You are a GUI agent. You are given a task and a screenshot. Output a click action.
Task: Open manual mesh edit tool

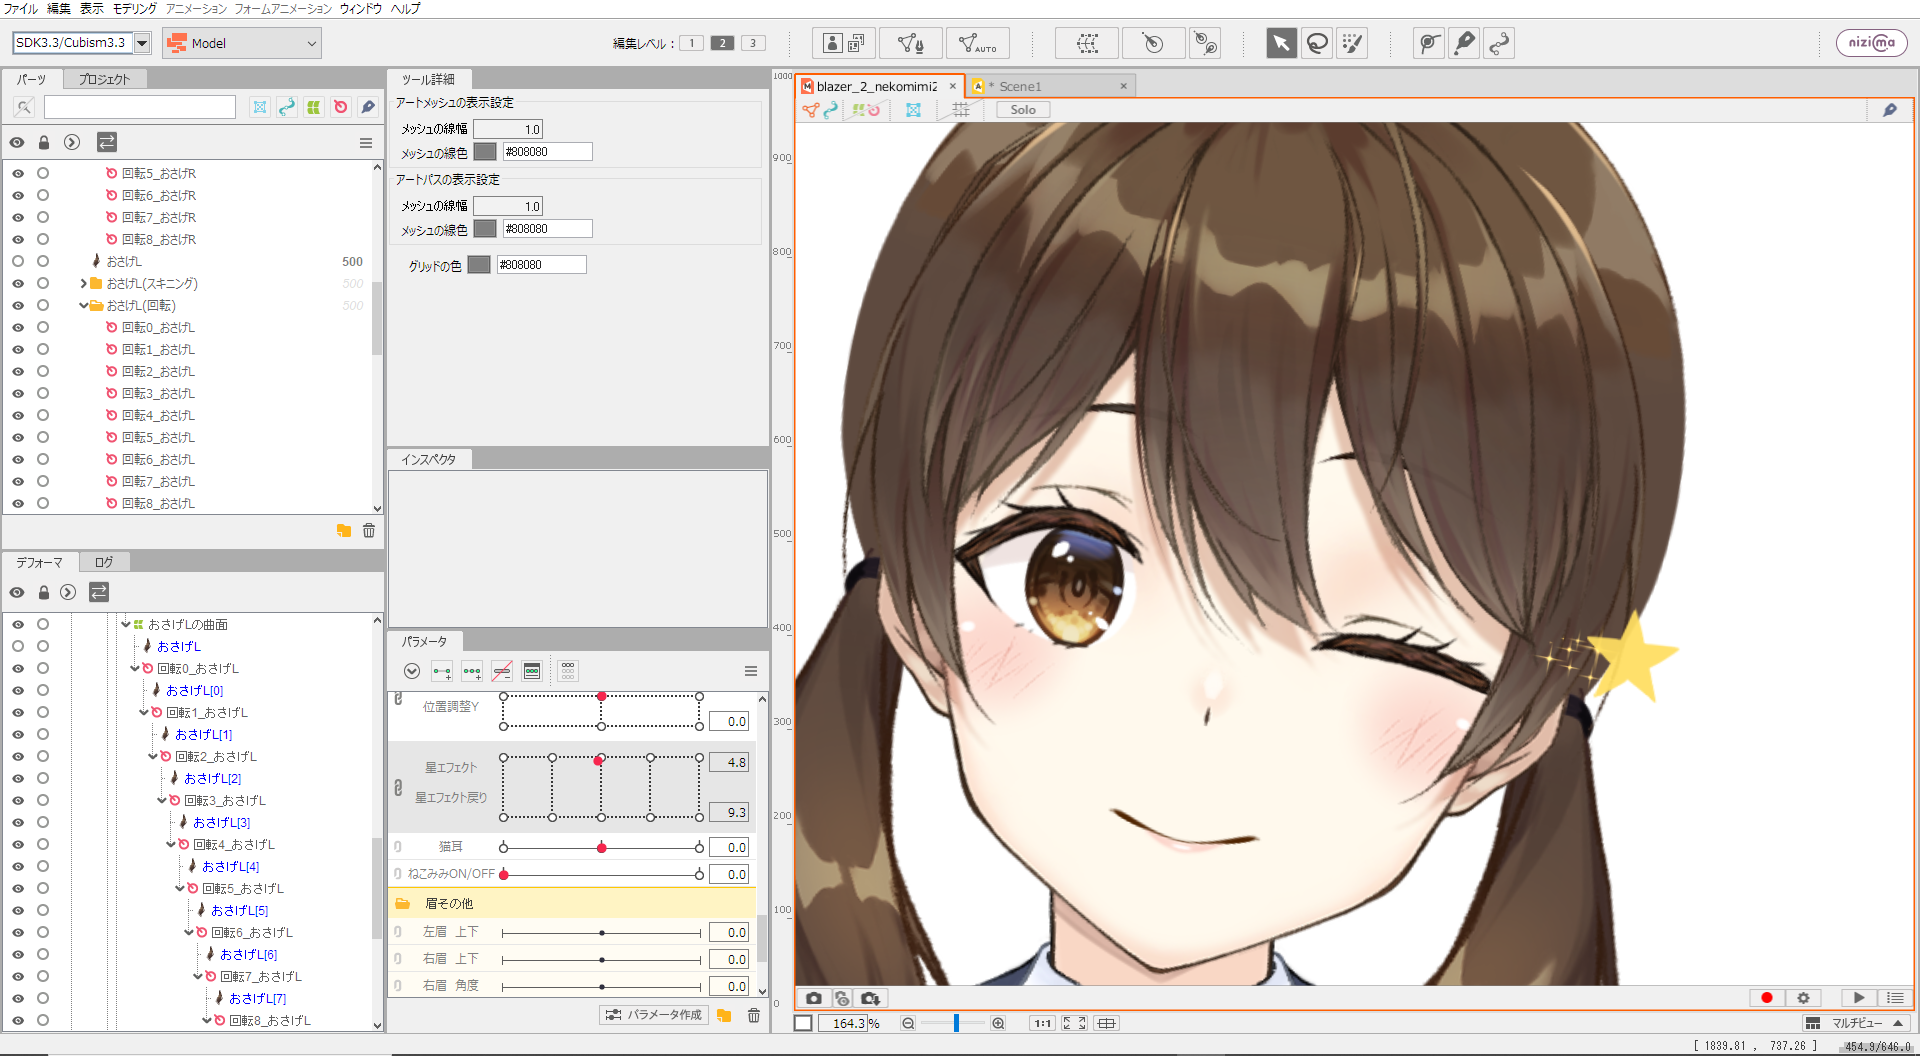911,43
